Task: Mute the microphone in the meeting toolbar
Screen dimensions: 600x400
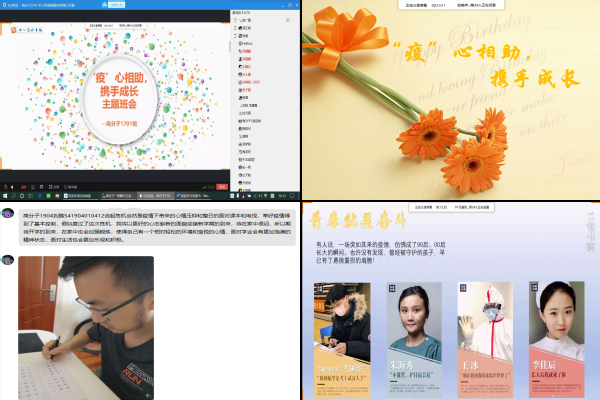Action: coord(7,185)
